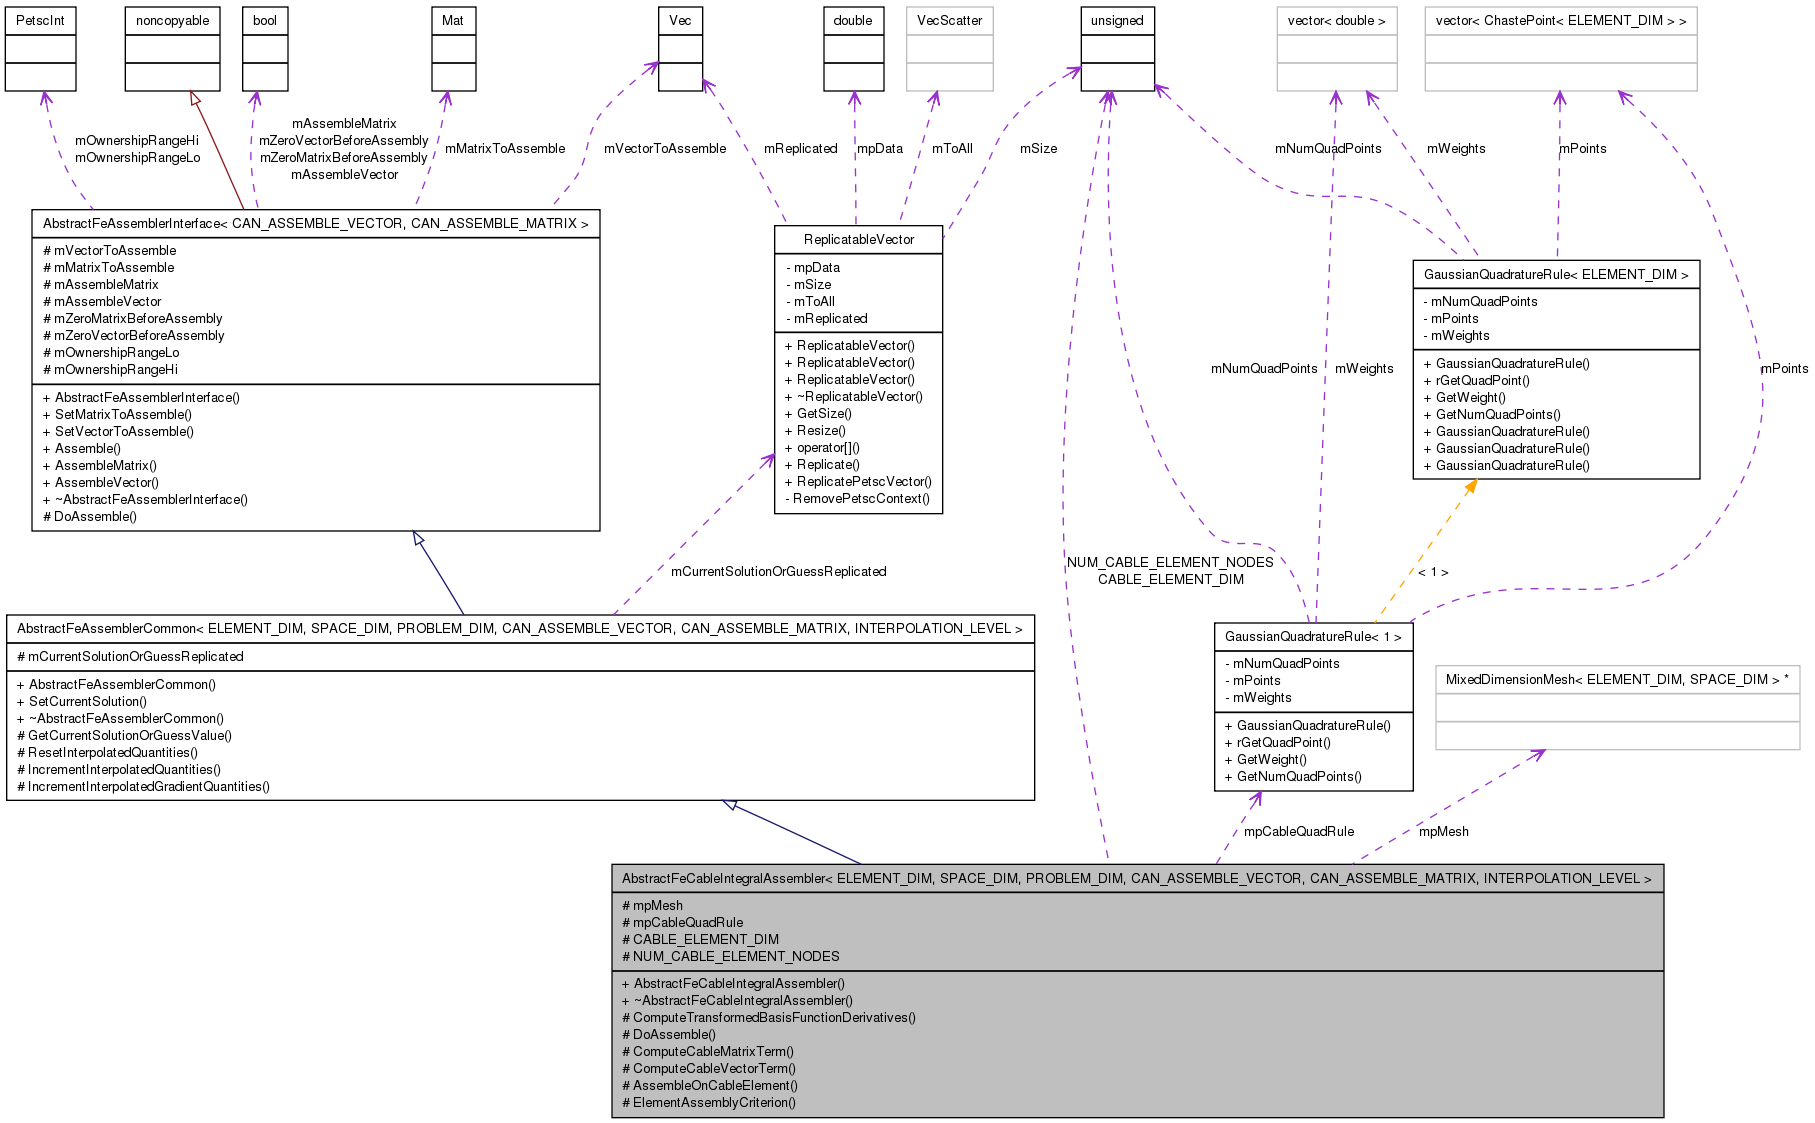Click the Mat type node
The width and height of the screenshot is (1815, 1123).
click(453, 49)
